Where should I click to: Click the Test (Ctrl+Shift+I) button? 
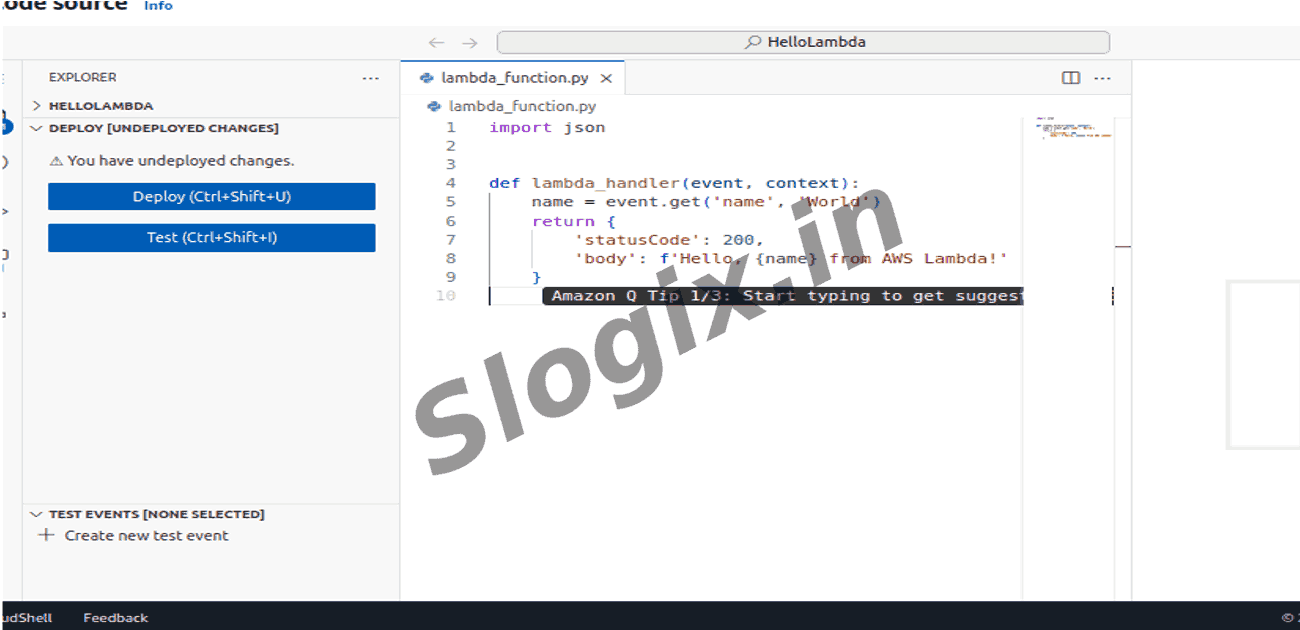[x=211, y=238]
